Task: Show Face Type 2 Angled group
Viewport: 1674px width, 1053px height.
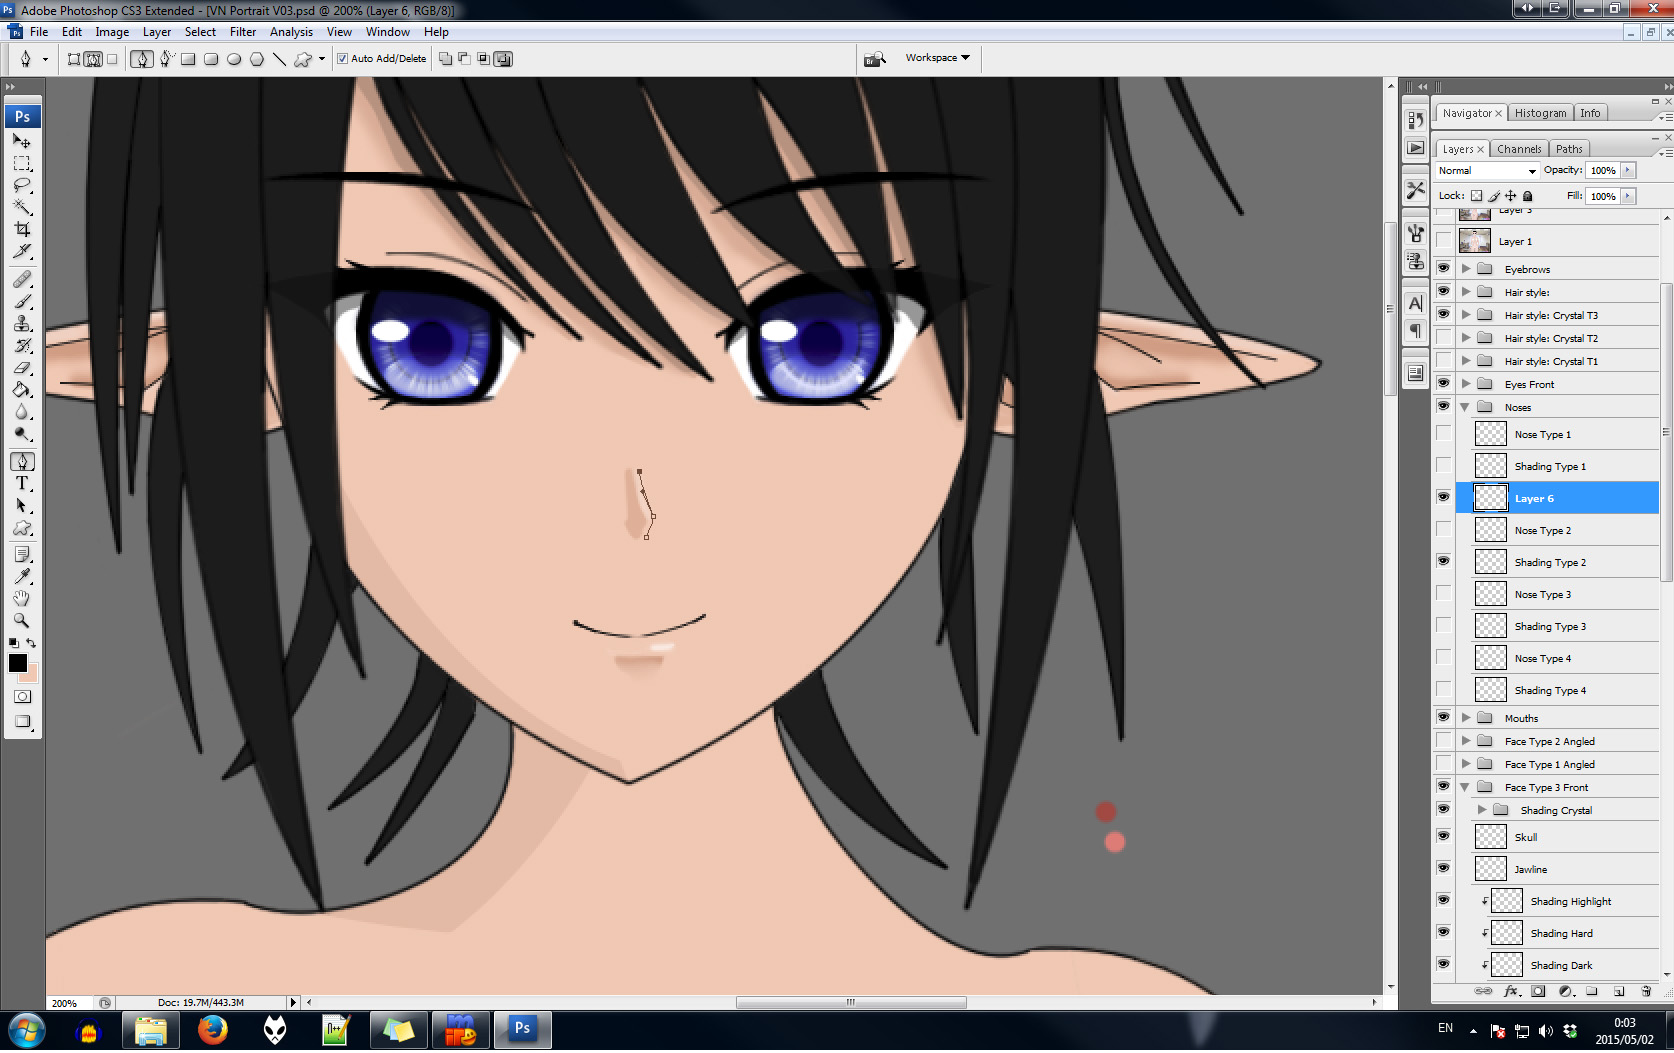Action: click(1443, 740)
